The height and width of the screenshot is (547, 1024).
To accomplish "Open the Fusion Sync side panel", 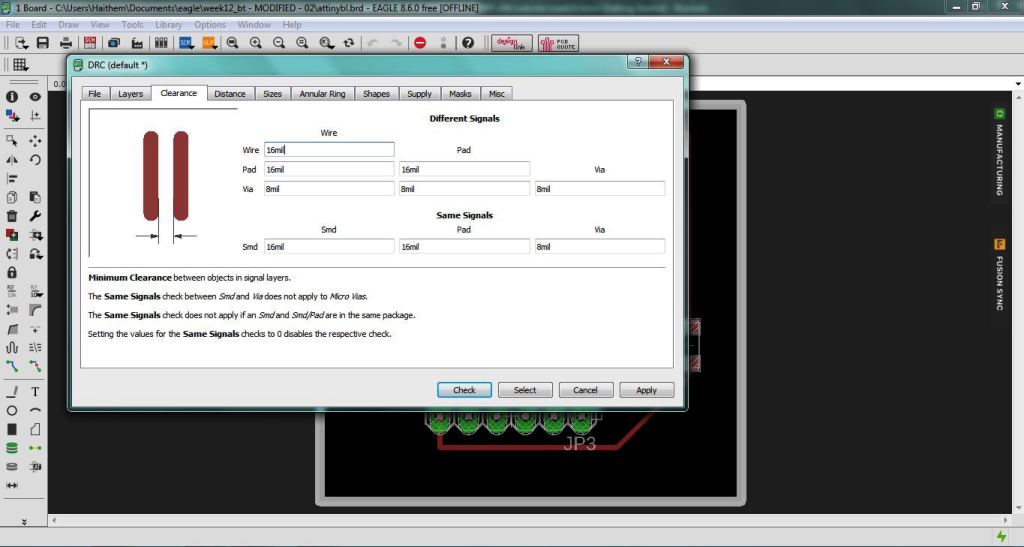I will tap(999, 275).
